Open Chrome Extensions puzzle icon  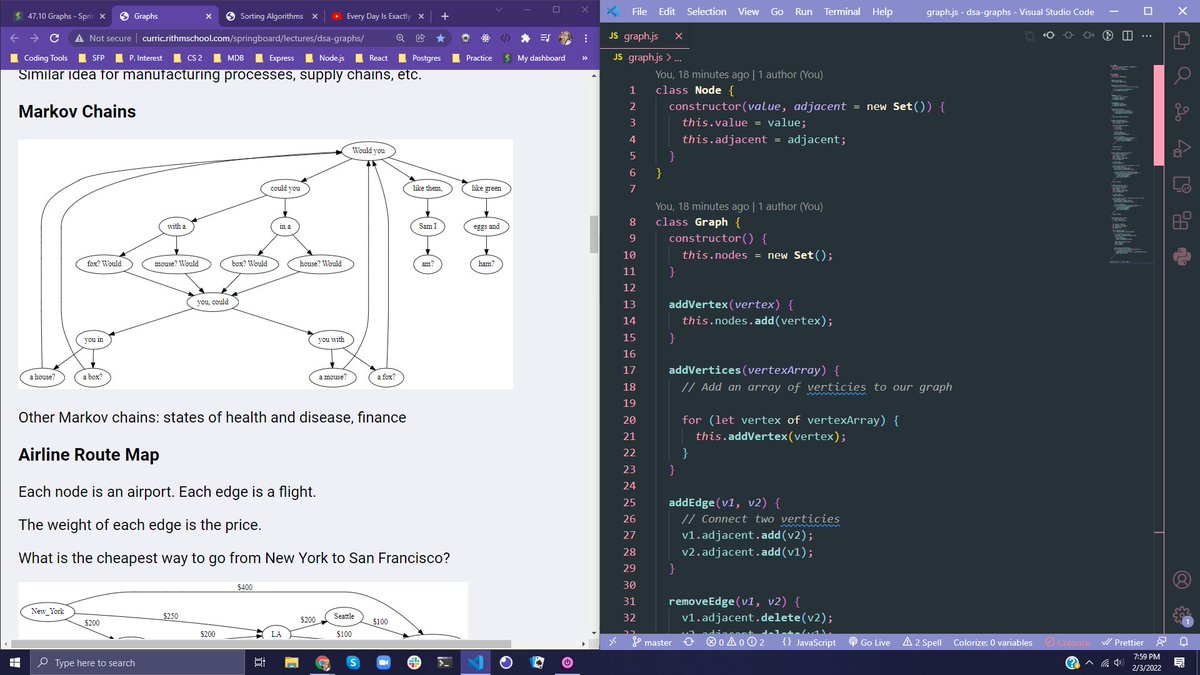pyautogui.click(x=526, y=38)
